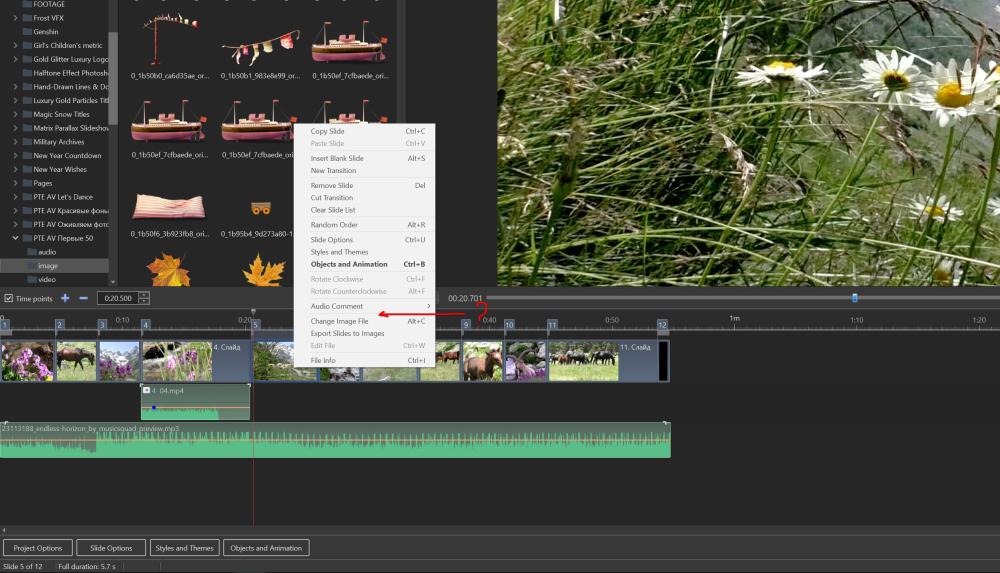Toggle the Time points checkbox

pyautogui.click(x=9, y=298)
